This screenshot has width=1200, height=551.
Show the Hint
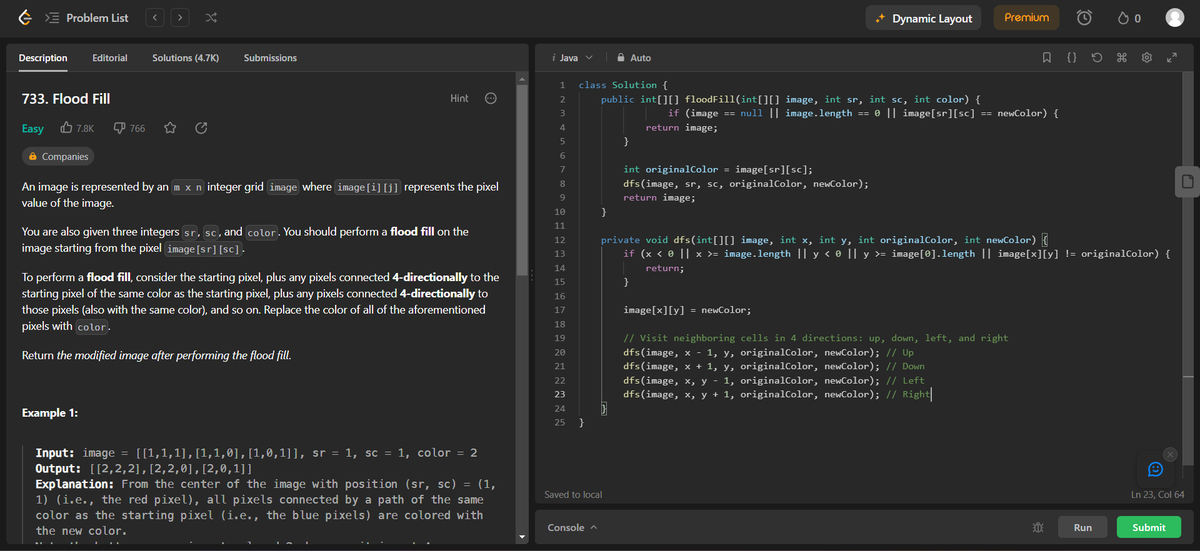459,98
